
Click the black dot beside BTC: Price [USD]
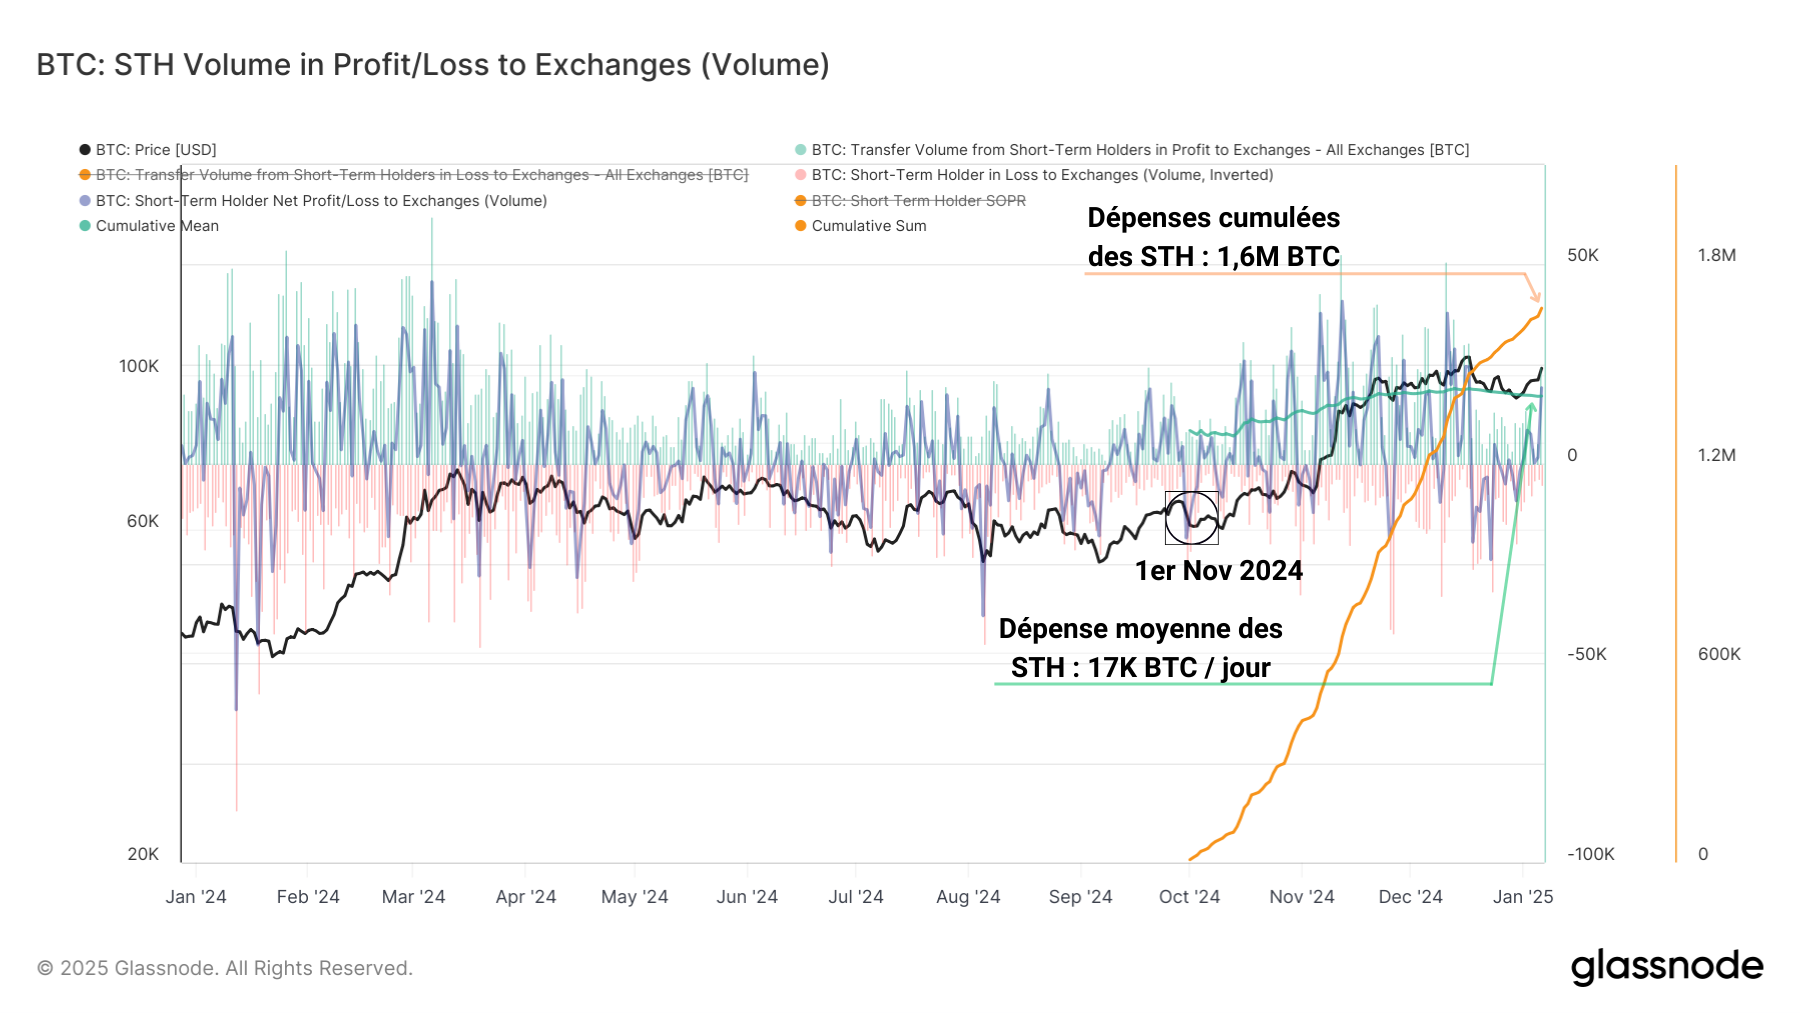(x=85, y=150)
